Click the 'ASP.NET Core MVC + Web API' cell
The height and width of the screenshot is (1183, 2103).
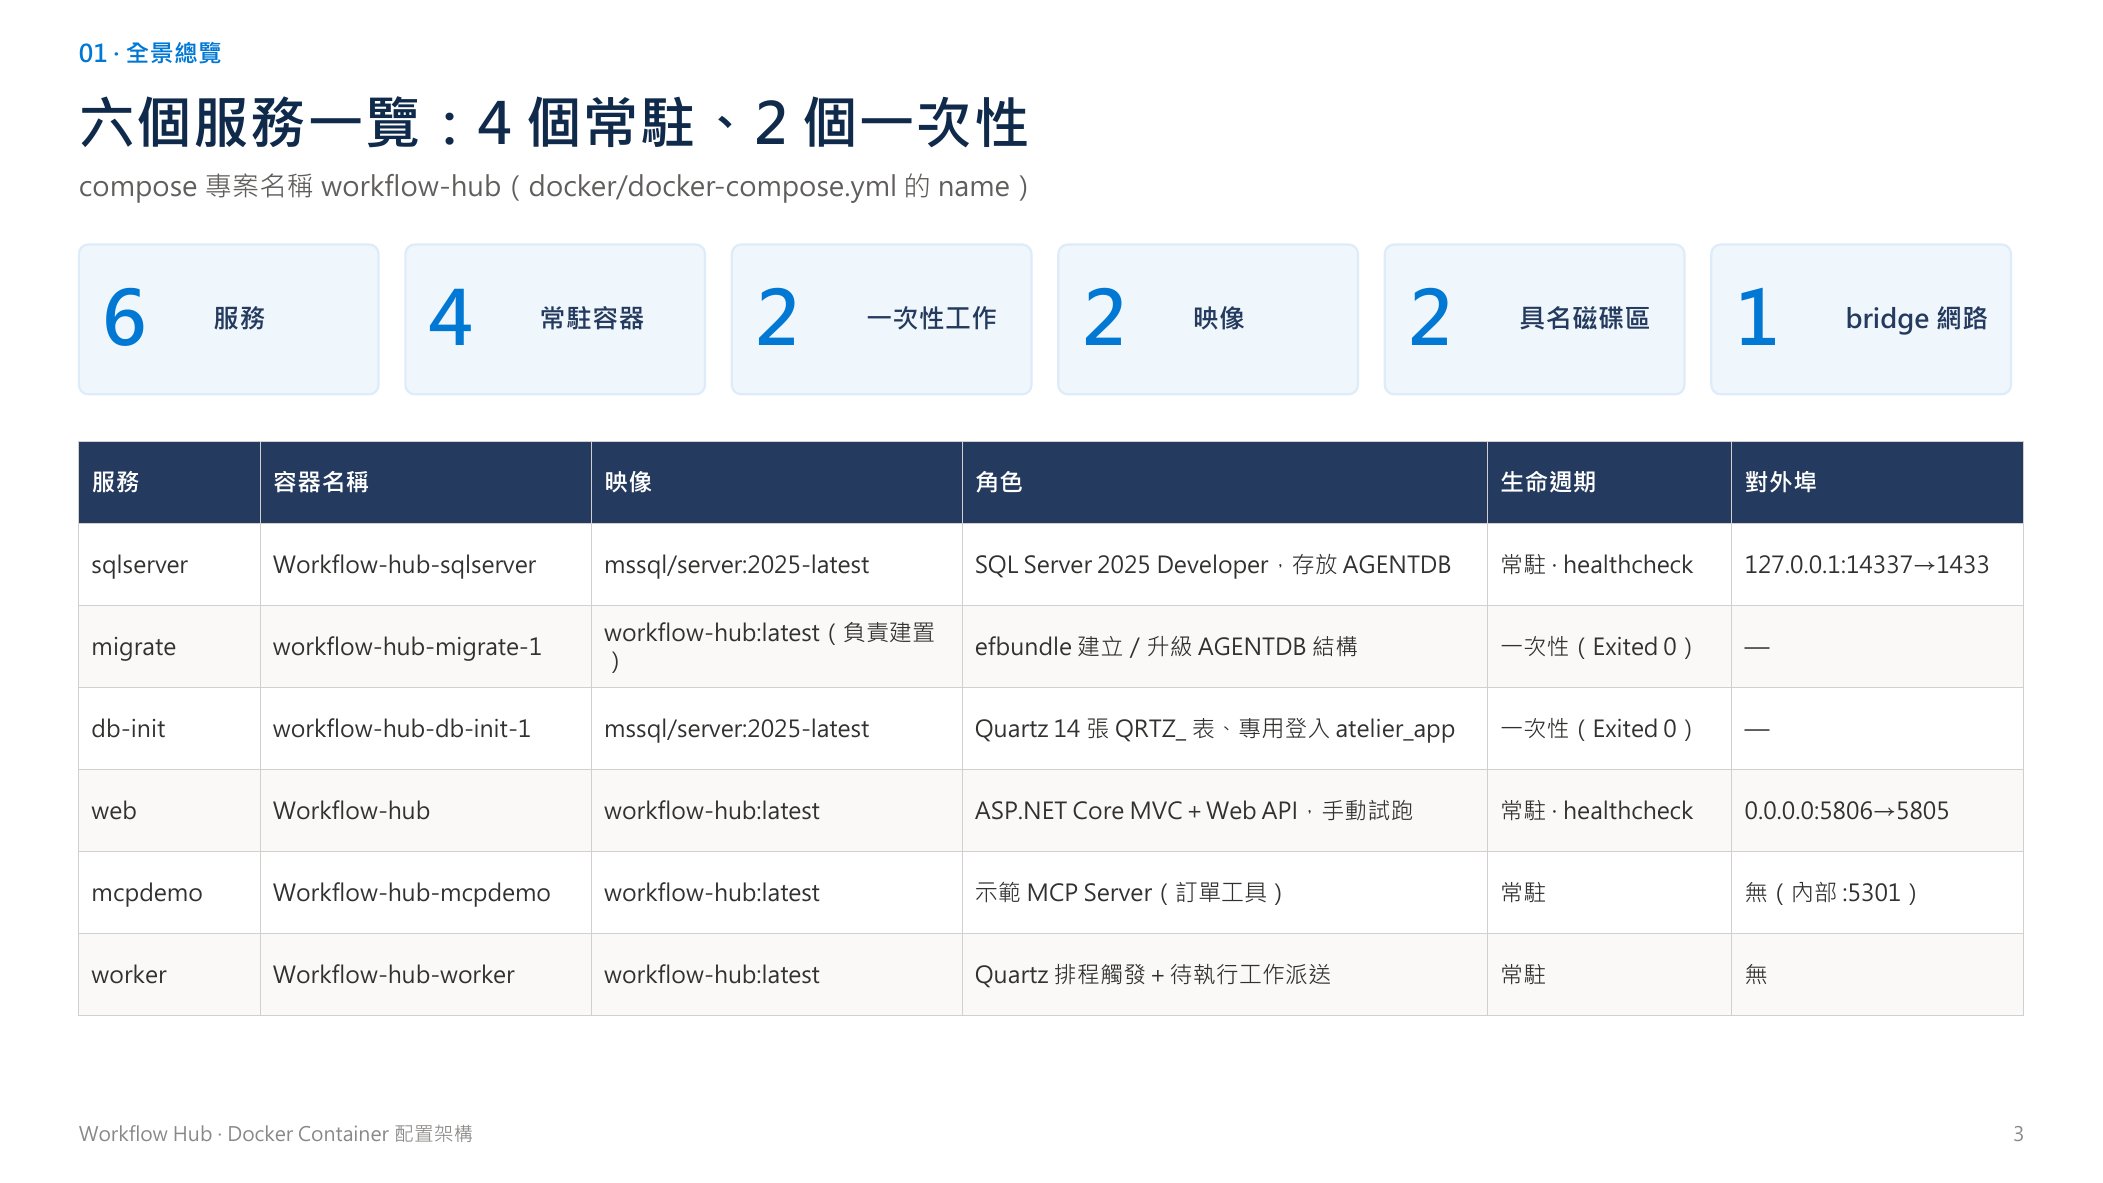coord(1225,811)
